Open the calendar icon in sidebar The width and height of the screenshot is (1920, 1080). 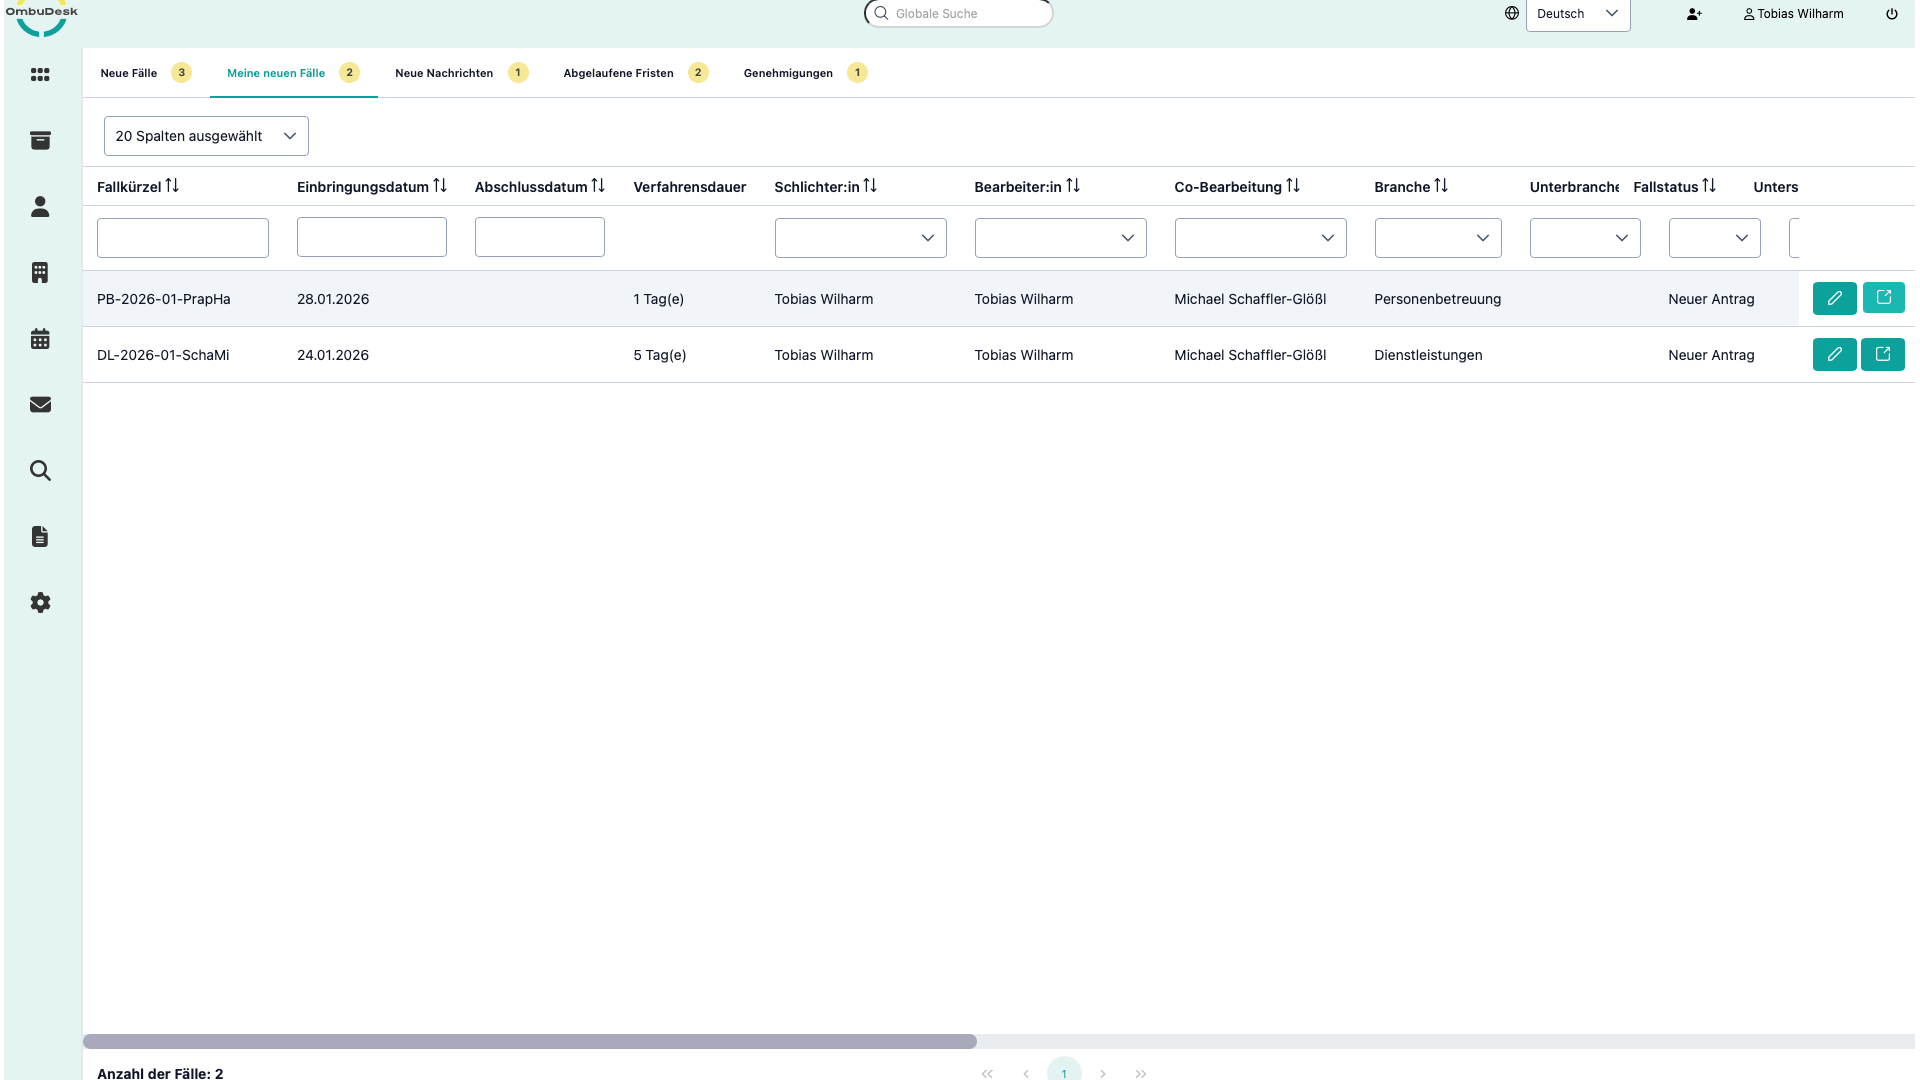pyautogui.click(x=40, y=339)
